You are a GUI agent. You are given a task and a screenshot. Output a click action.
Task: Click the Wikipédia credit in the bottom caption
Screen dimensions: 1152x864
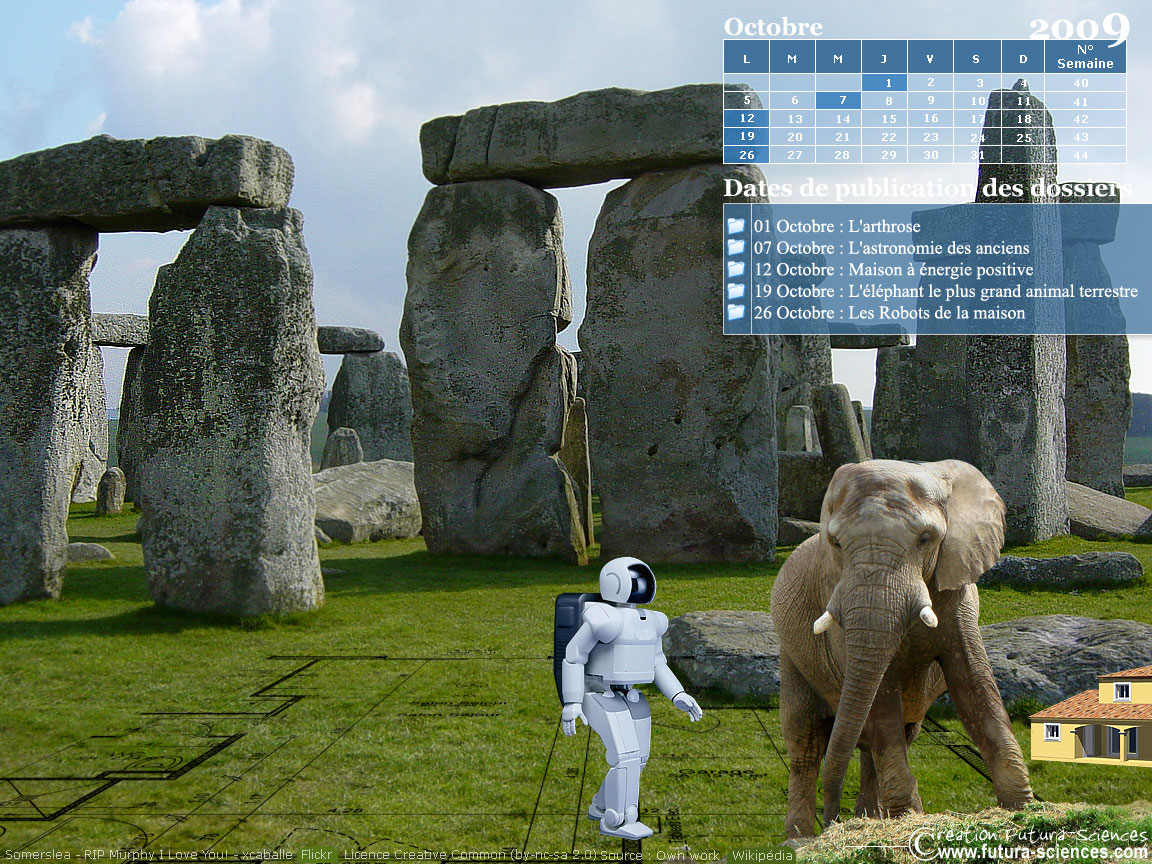(x=761, y=855)
